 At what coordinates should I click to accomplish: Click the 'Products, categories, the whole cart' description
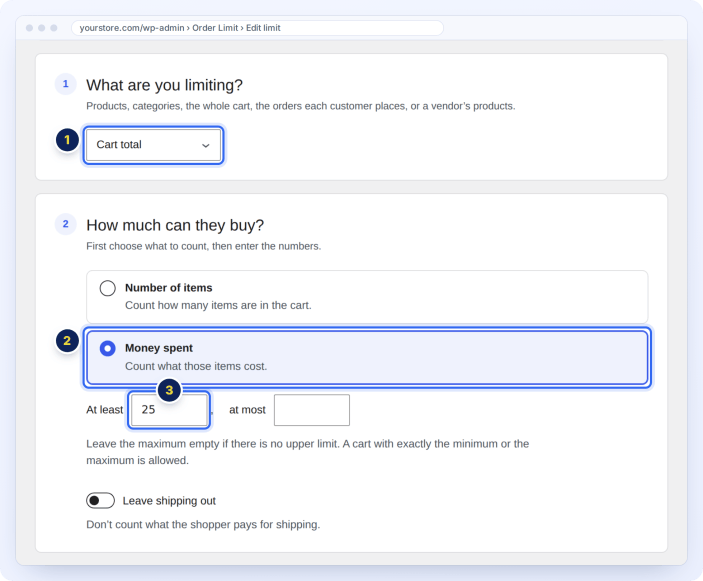pos(300,106)
